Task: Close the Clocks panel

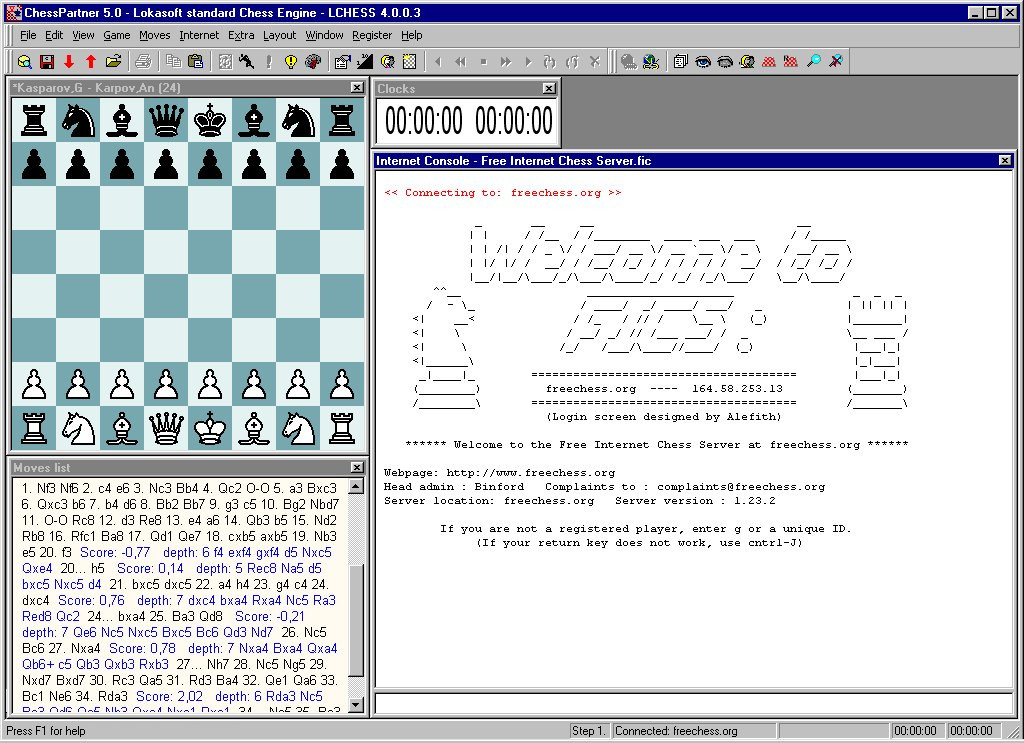Action: [x=549, y=88]
